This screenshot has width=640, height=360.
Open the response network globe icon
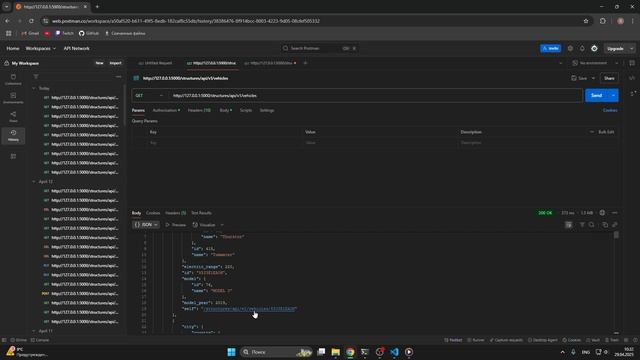click(602, 213)
